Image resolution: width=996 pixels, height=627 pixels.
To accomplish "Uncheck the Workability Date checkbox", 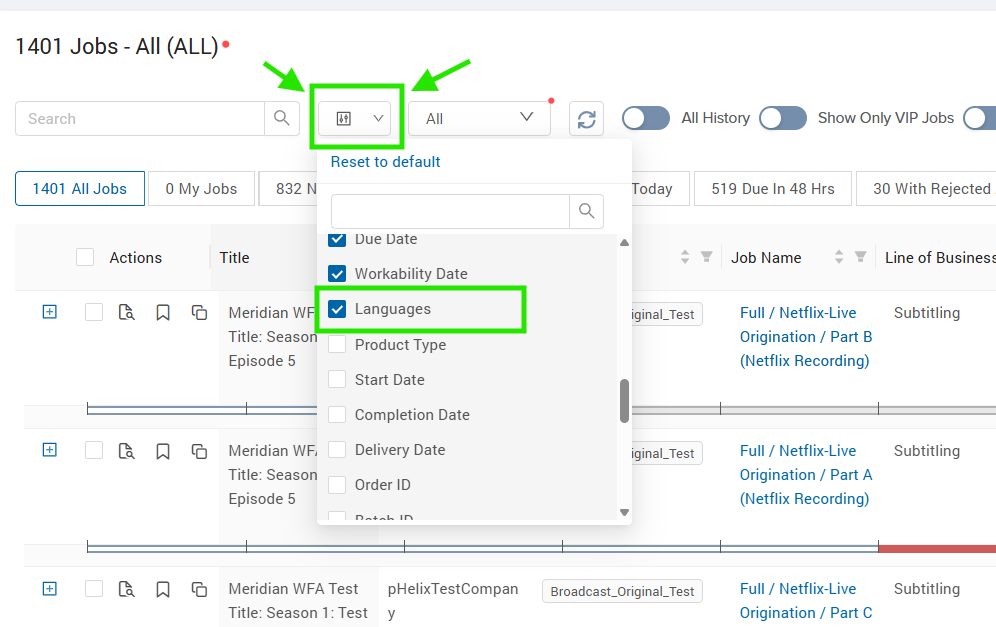I will pos(337,274).
